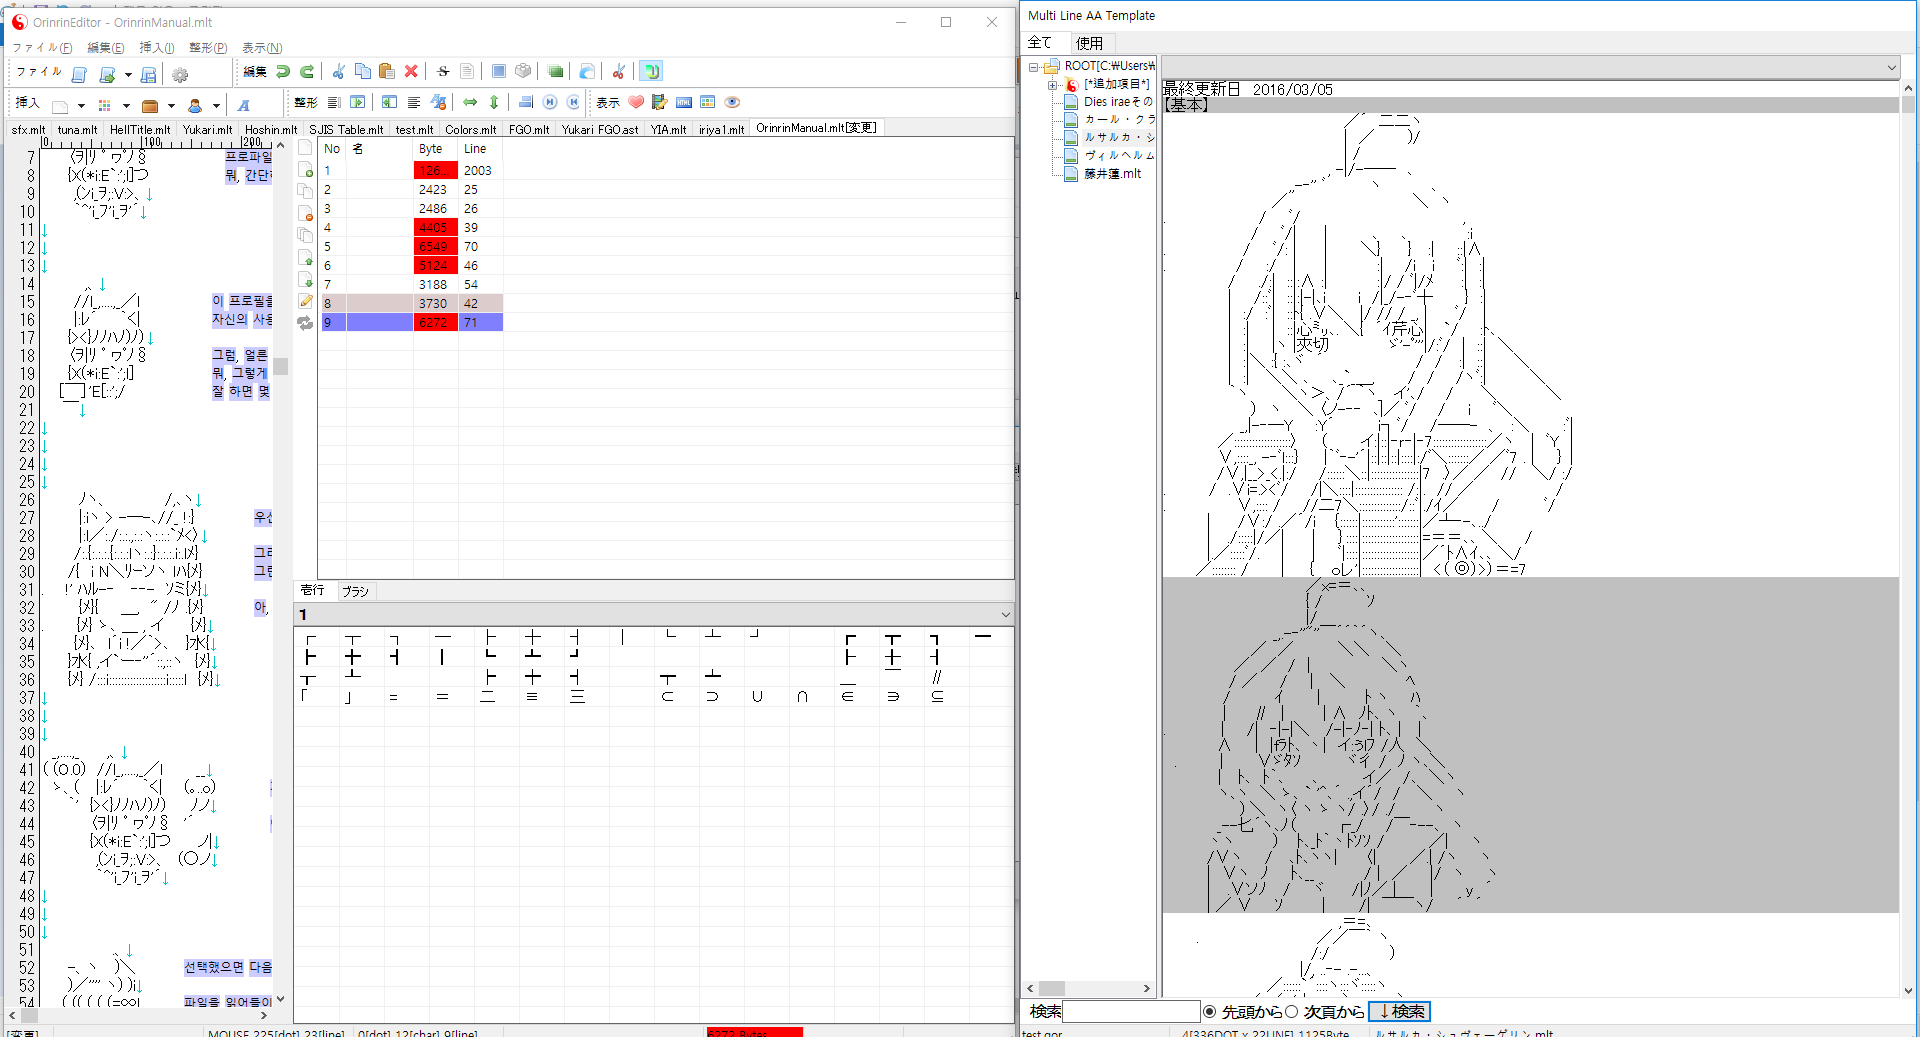Click the HTML icon in the view toolbar
This screenshot has width=1920, height=1037.
pos(684,102)
